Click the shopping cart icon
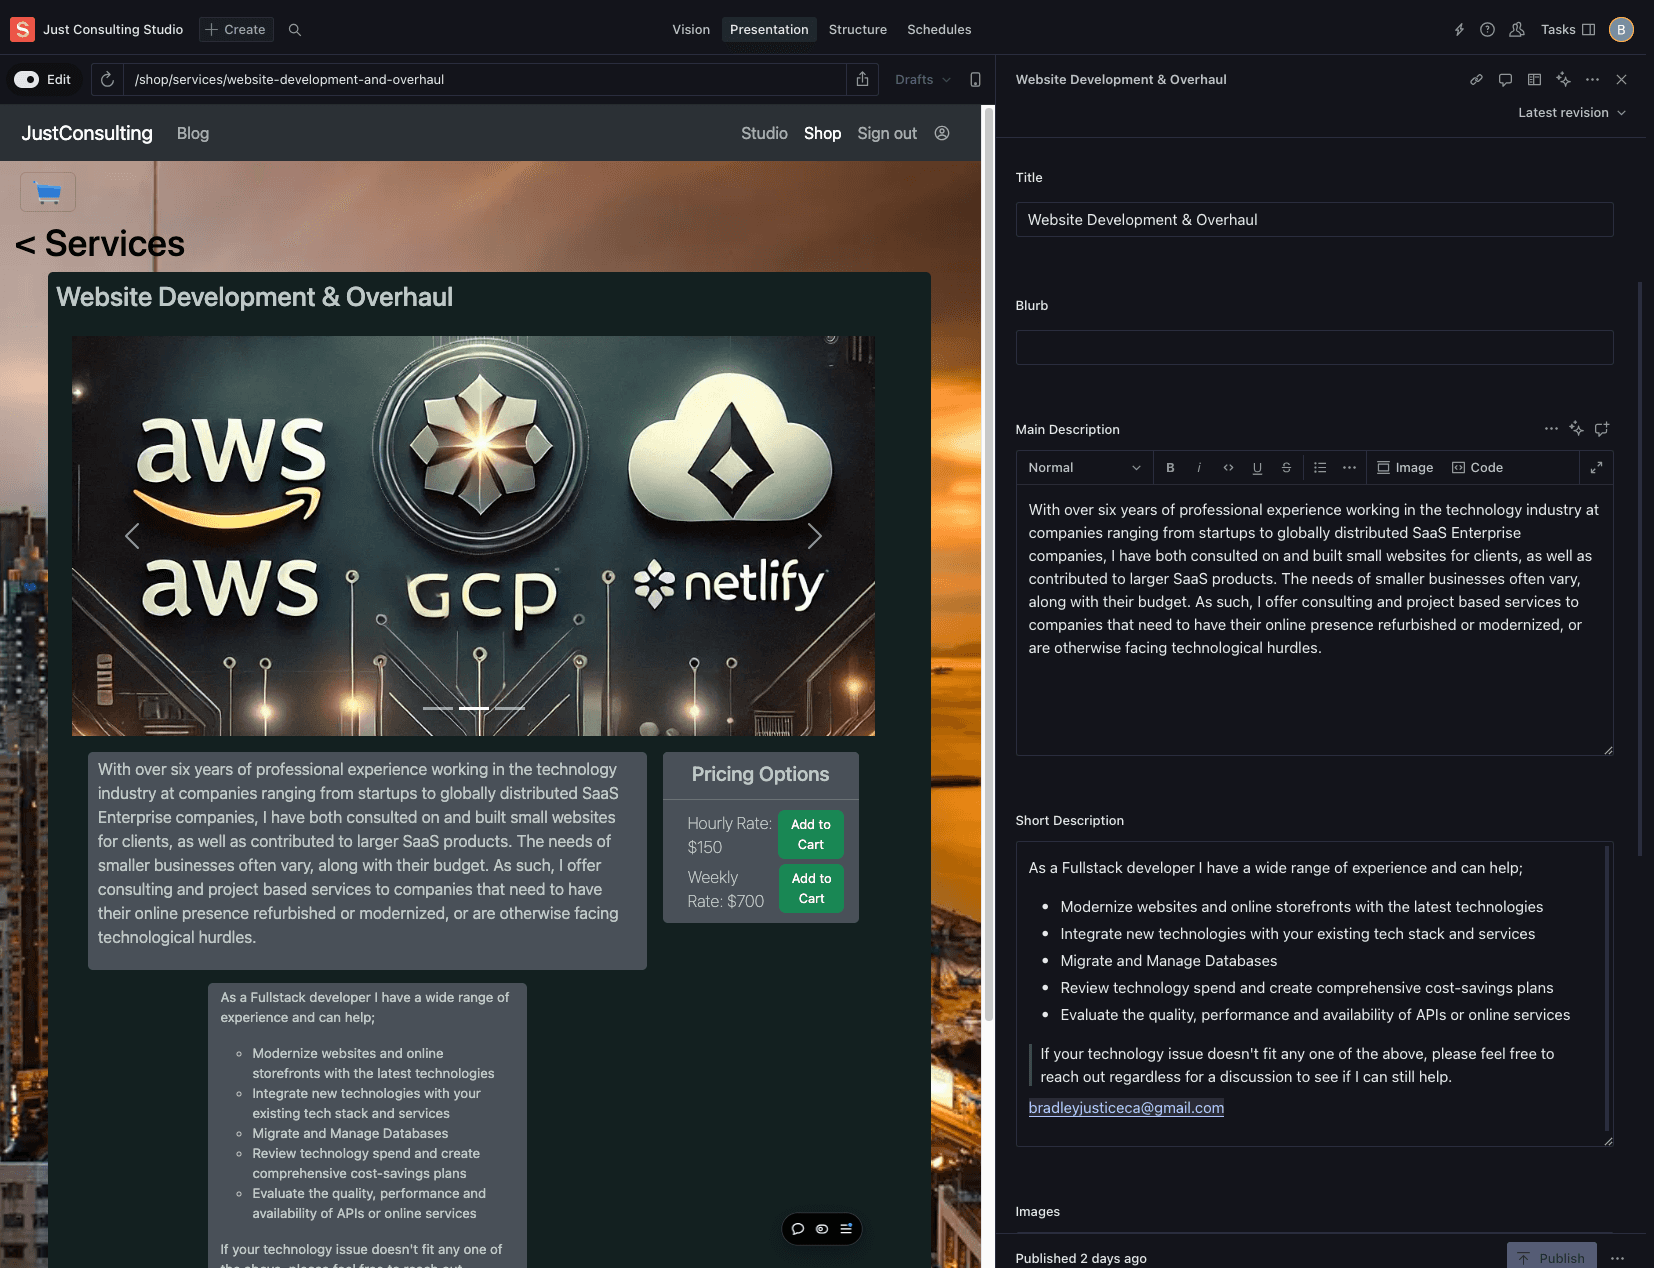This screenshot has height=1268, width=1654. 48,192
